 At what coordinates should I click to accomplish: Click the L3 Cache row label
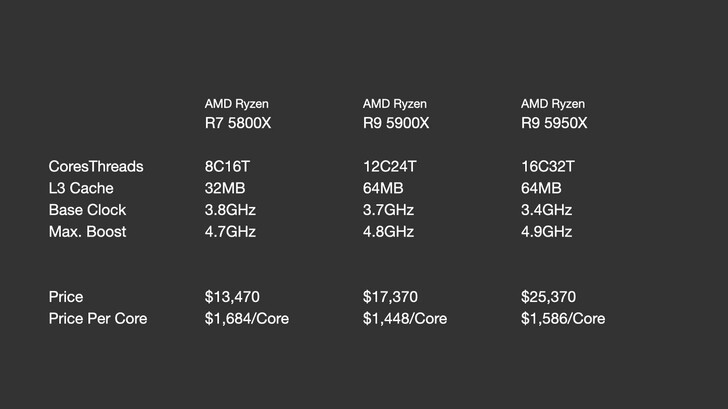pos(81,188)
